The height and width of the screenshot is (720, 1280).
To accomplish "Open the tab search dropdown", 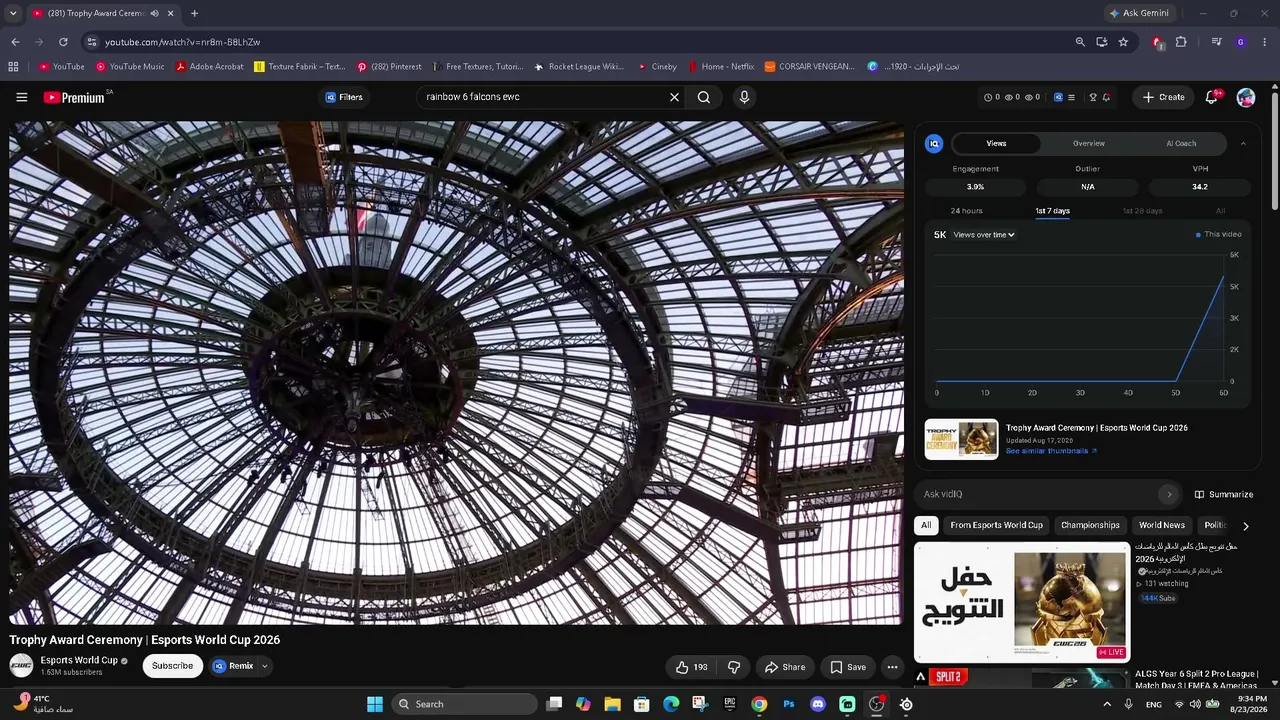I will [x=13, y=14].
